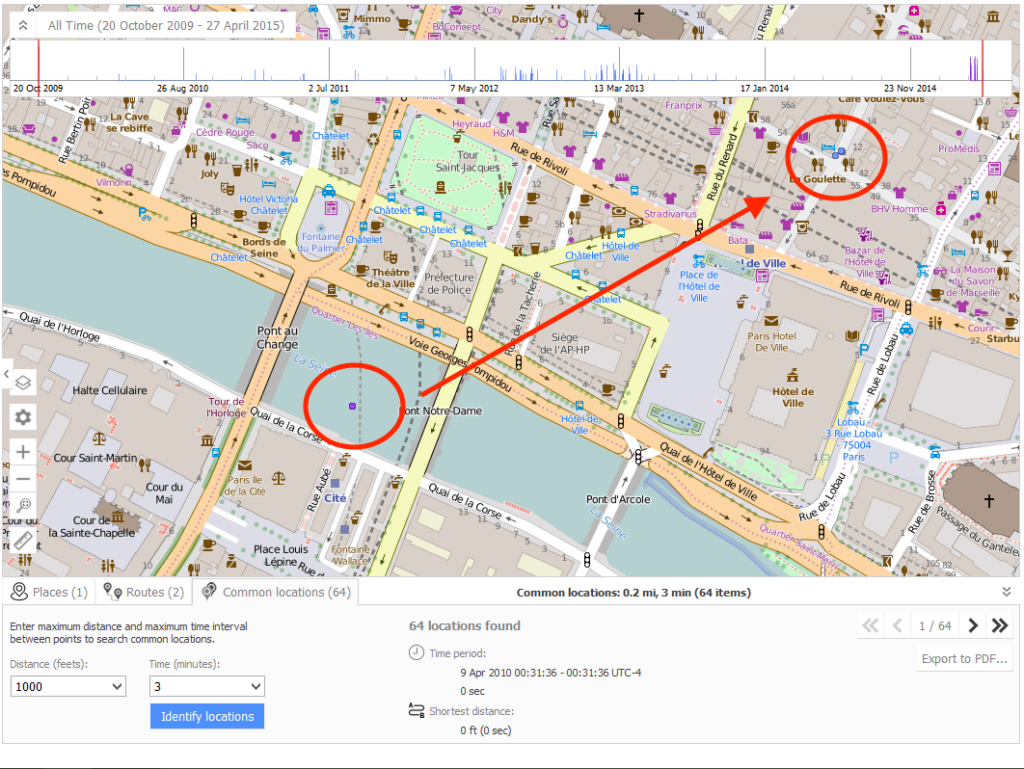Click the Théâtre de la Ville label

(x=391, y=277)
